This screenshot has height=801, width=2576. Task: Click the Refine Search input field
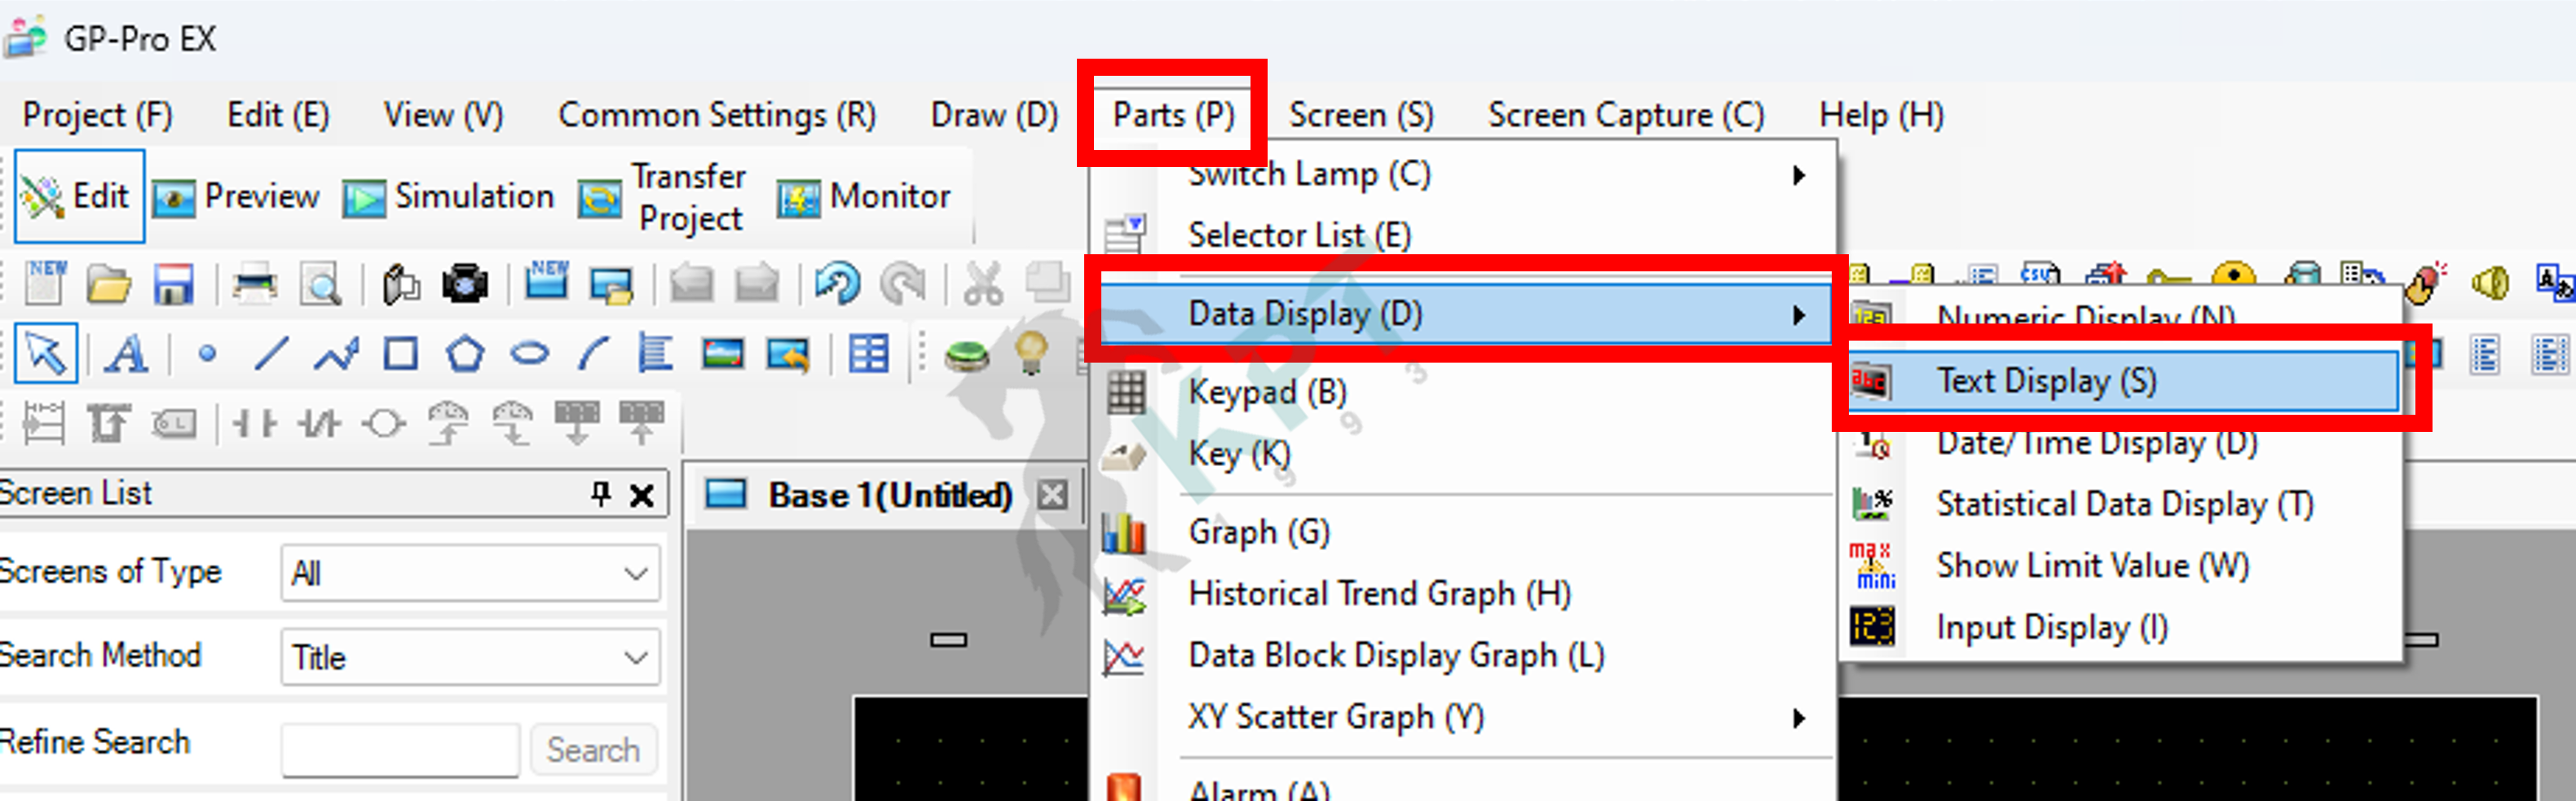pos(400,750)
